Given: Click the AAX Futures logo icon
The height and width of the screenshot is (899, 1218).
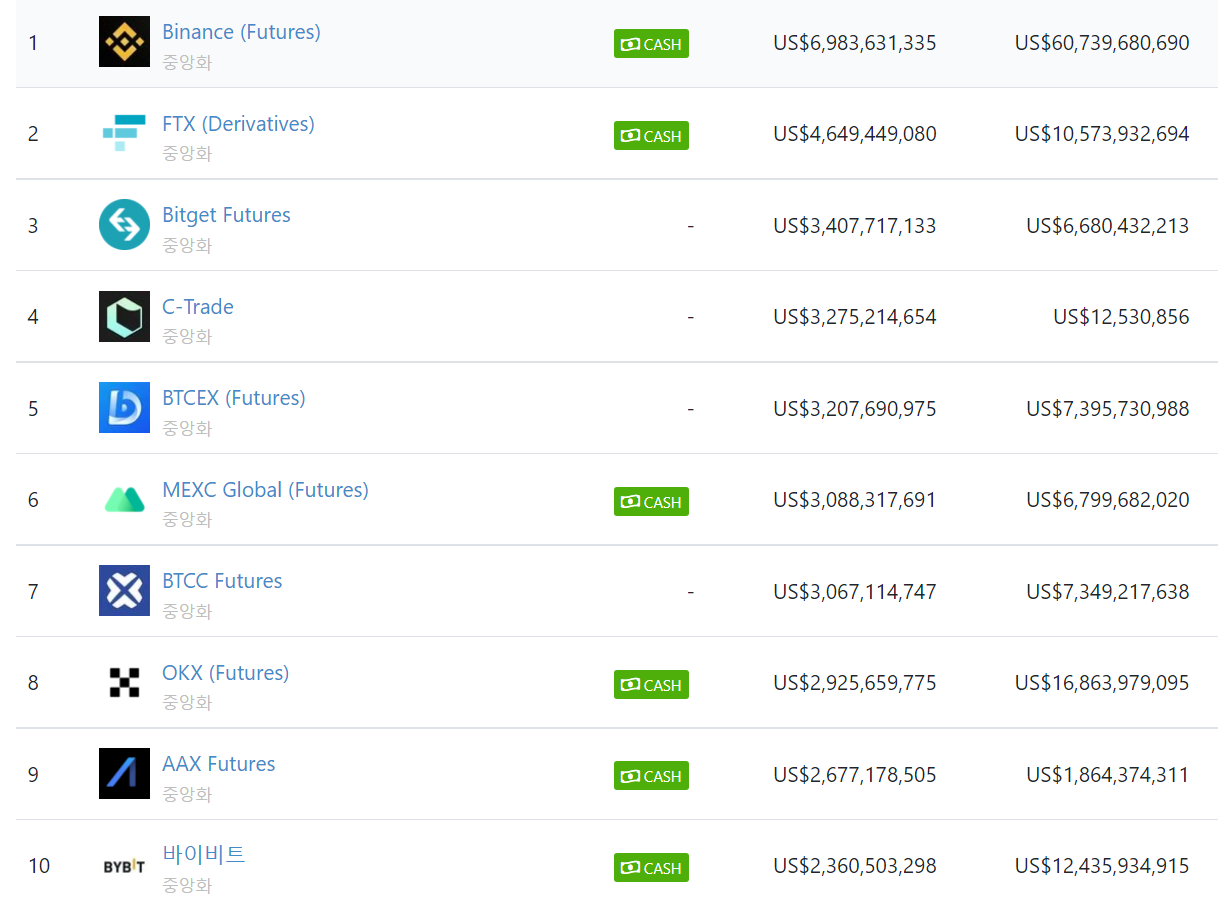Looking at the screenshot, I should (x=124, y=774).
